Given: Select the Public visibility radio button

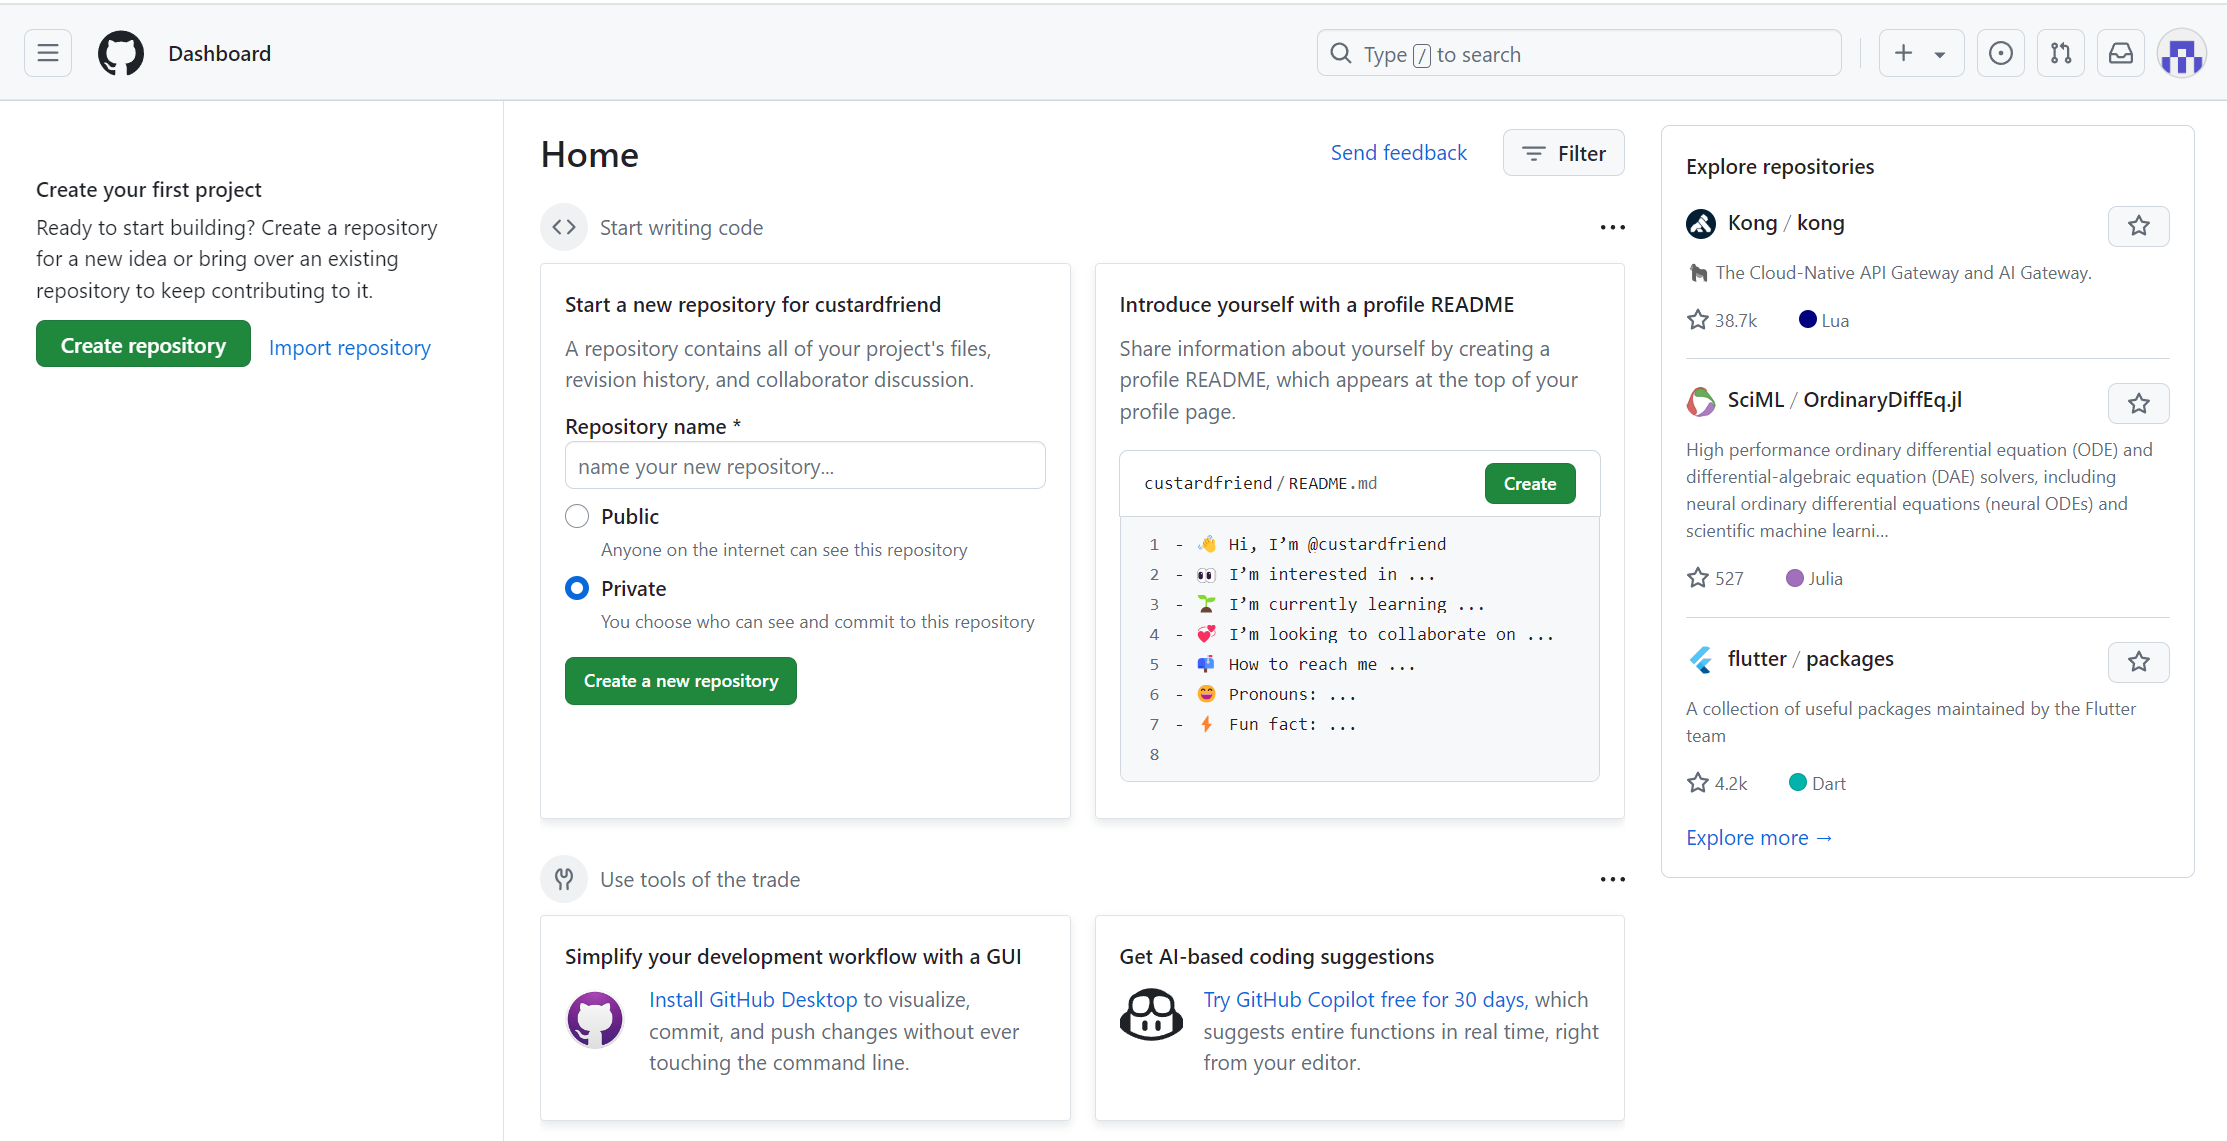Looking at the screenshot, I should (x=577, y=516).
